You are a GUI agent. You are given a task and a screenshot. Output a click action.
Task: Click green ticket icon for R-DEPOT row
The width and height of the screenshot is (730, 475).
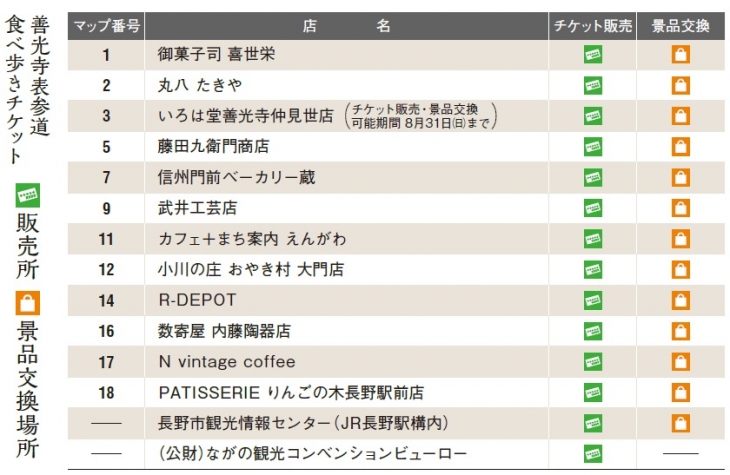tap(593, 300)
